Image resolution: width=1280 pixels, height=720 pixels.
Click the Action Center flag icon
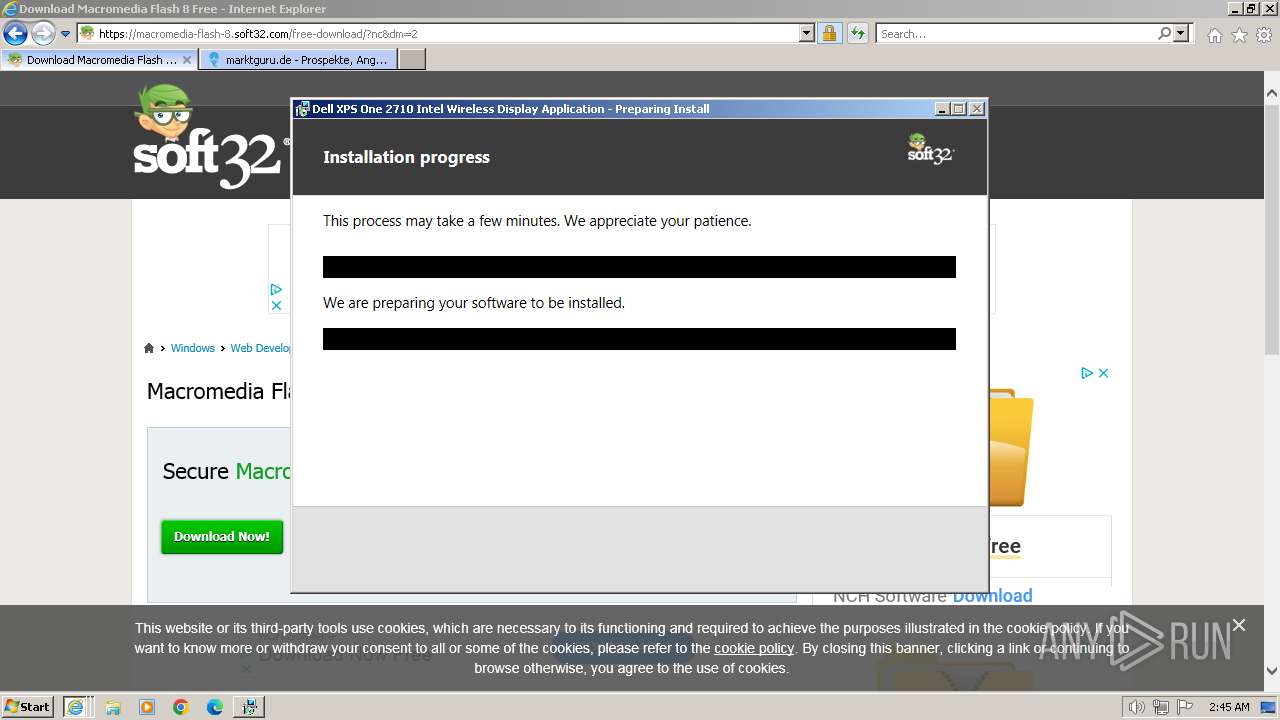click(x=1184, y=707)
